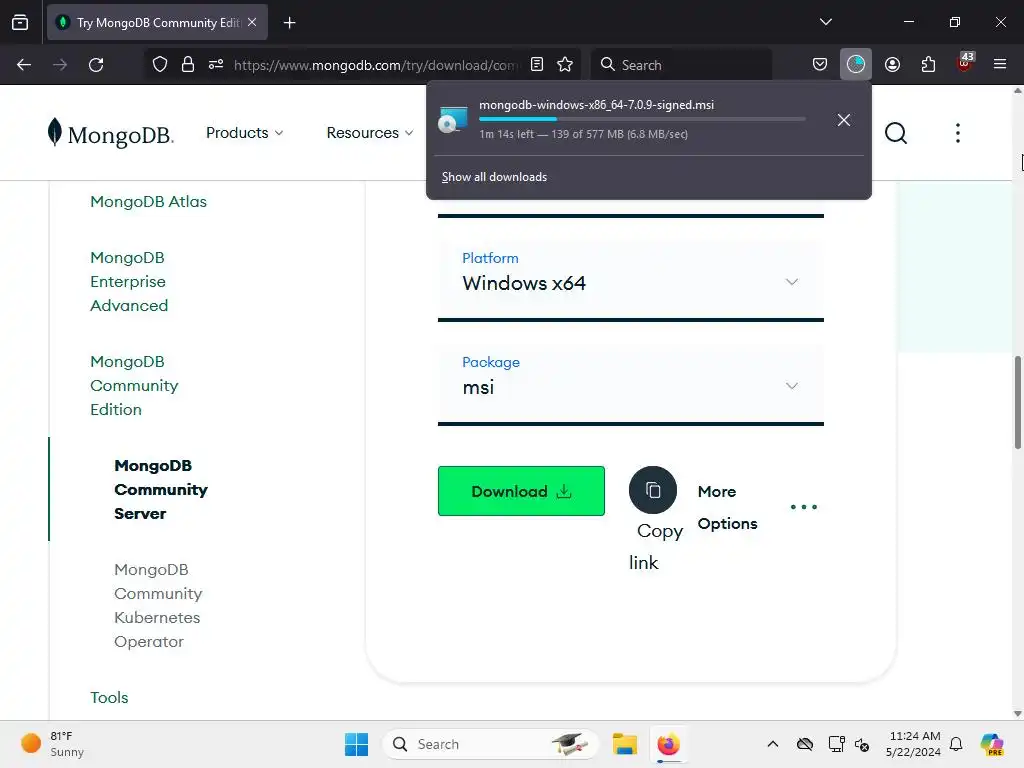Open MongoDB Community Edition sidebar link

[x=134, y=385]
